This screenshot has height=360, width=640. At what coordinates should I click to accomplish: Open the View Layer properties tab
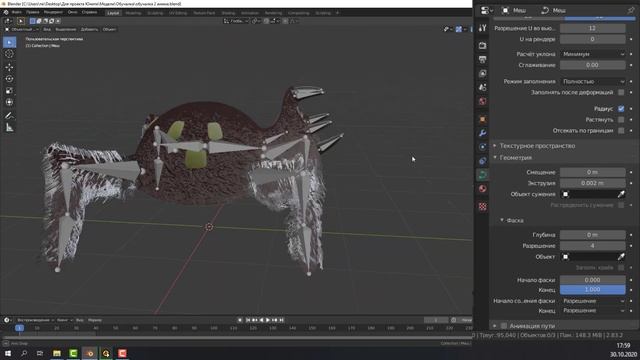(x=482, y=73)
